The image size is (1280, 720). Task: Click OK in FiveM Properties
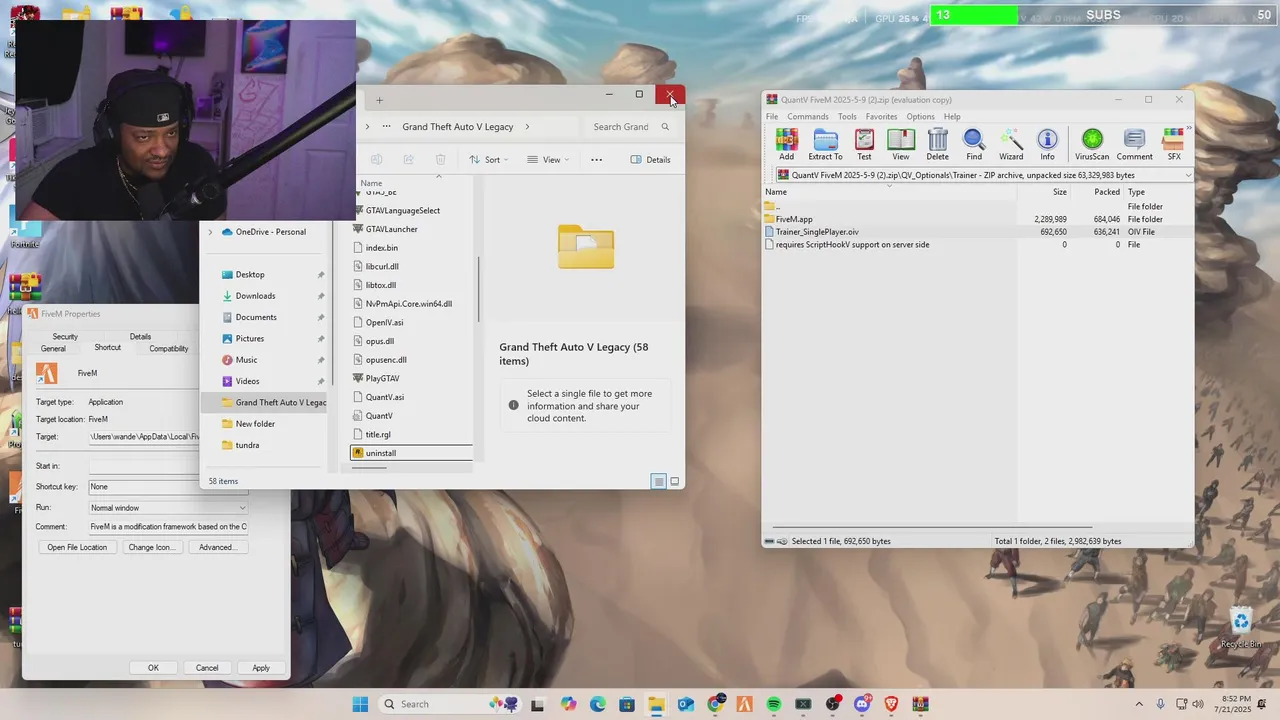(153, 668)
